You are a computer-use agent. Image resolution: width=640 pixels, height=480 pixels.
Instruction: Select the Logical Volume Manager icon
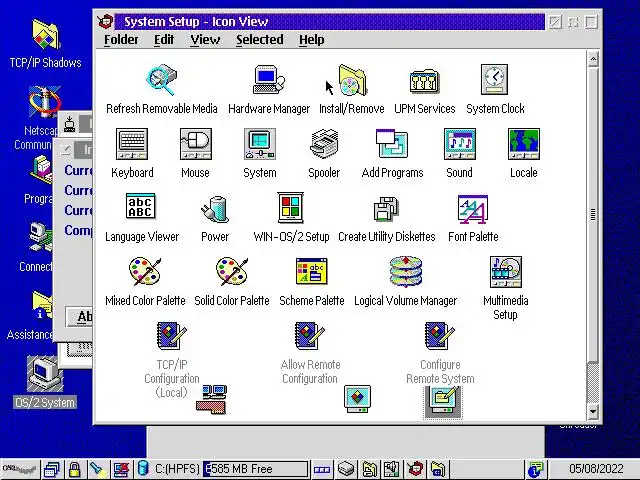405,272
